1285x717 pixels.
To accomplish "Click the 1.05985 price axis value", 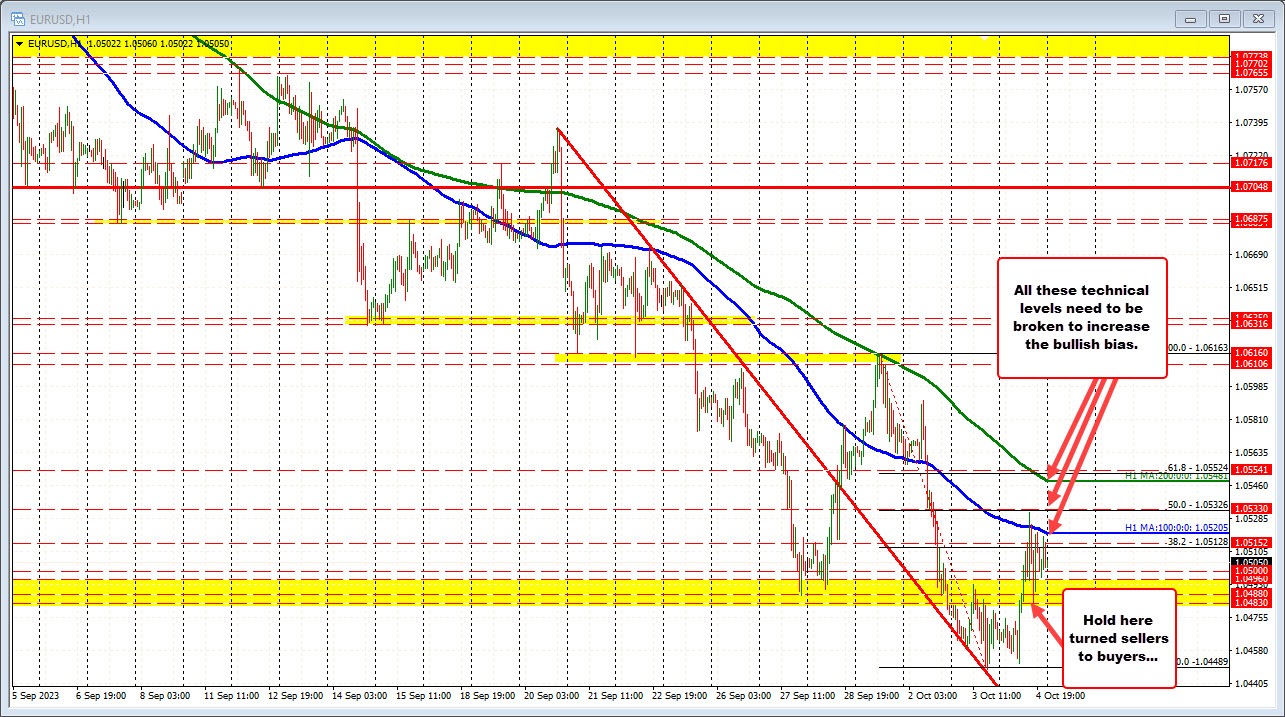I will point(1251,386).
